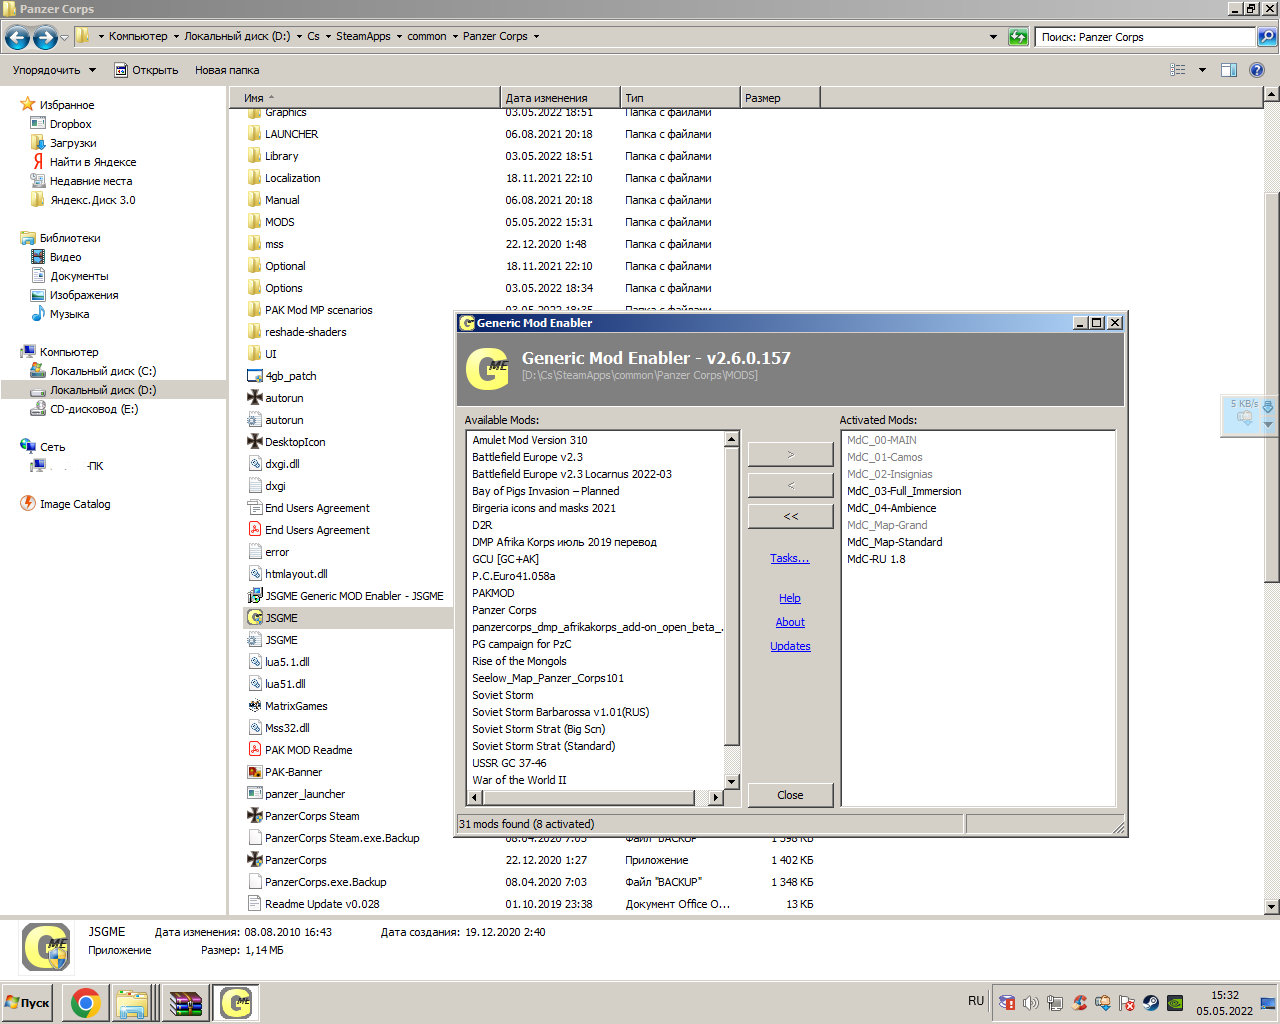
Task: Click the Explorer Back navigation arrow
Action: pos(17,38)
